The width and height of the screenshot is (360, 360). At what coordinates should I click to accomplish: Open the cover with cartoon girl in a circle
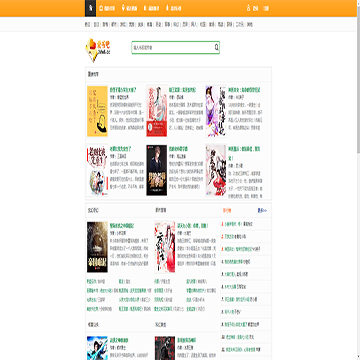click(x=97, y=170)
